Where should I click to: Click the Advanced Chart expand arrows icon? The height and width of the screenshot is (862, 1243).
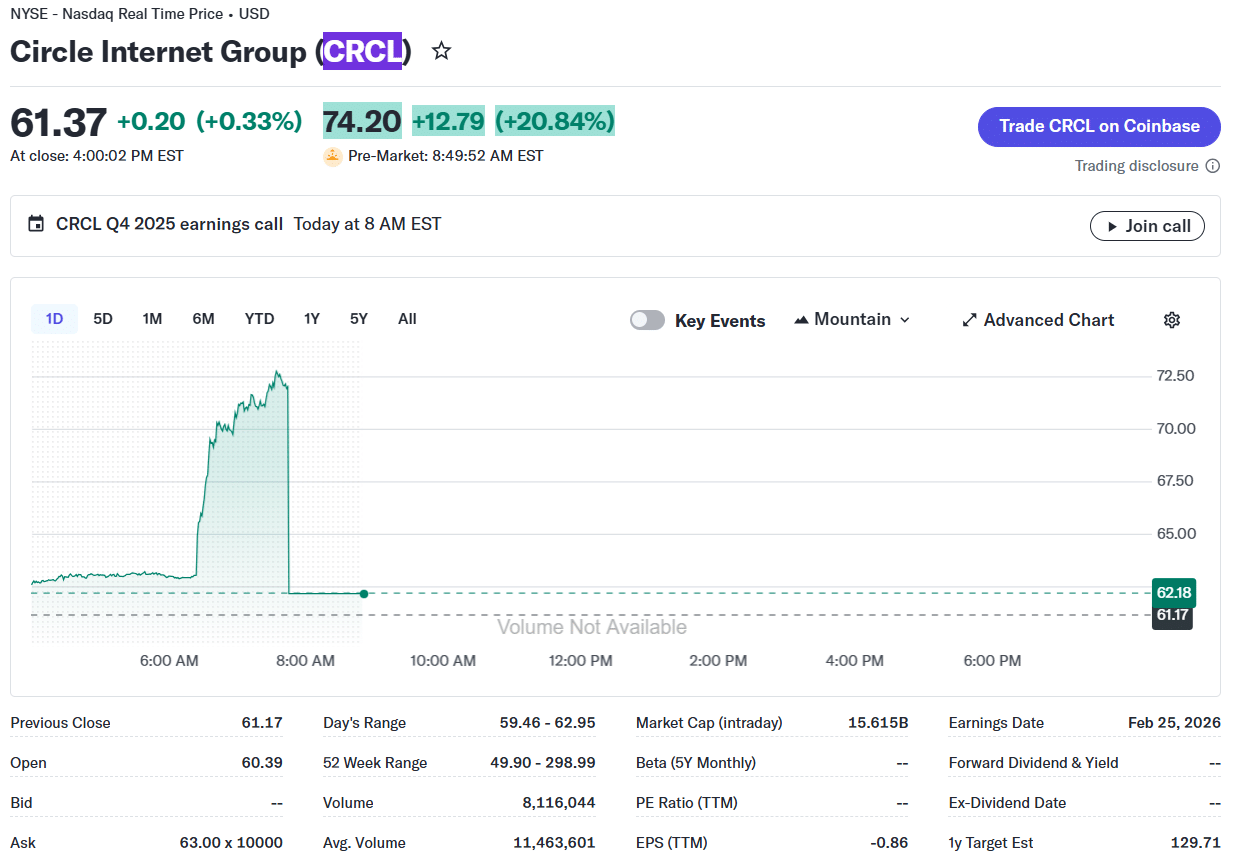(969, 320)
